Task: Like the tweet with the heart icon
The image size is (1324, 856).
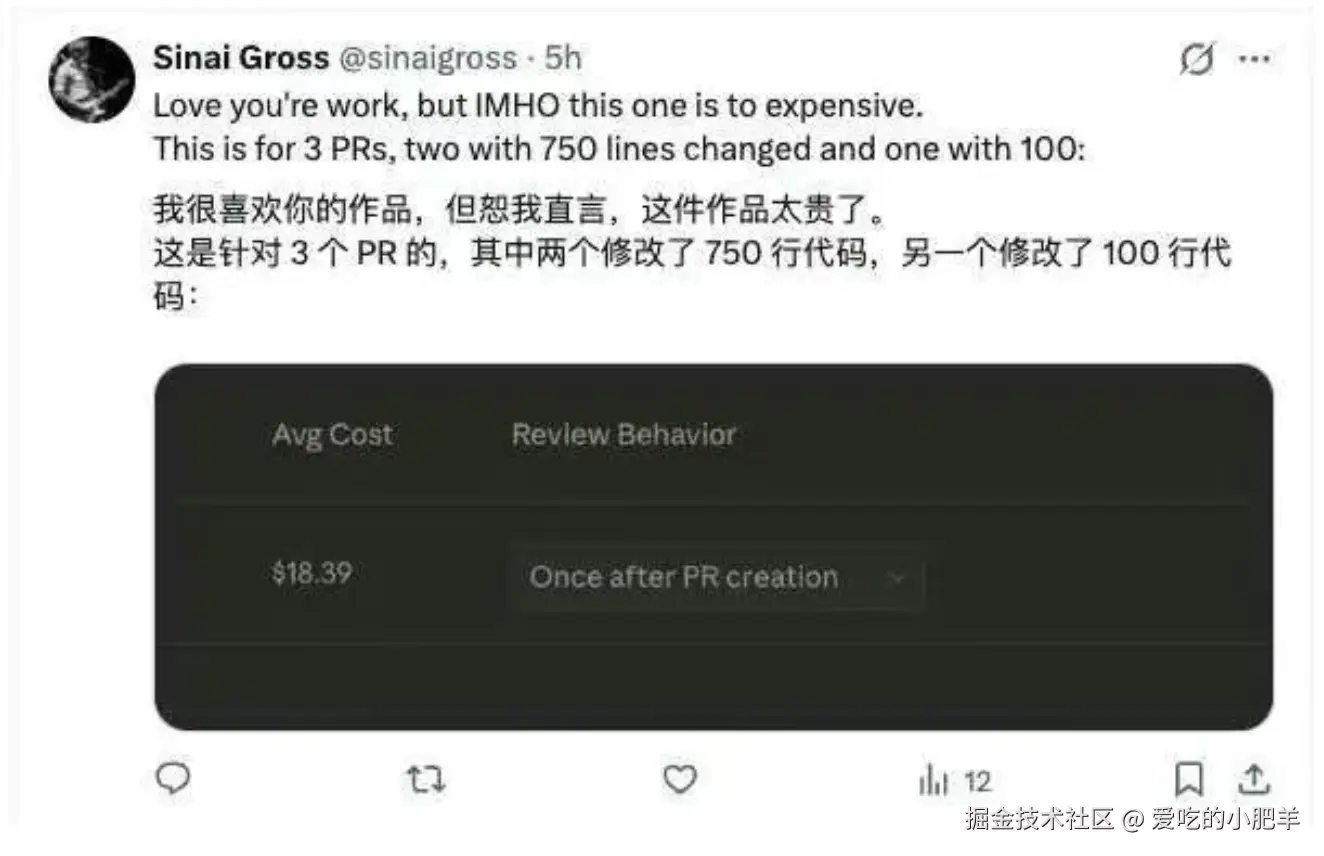Action: click(x=680, y=778)
